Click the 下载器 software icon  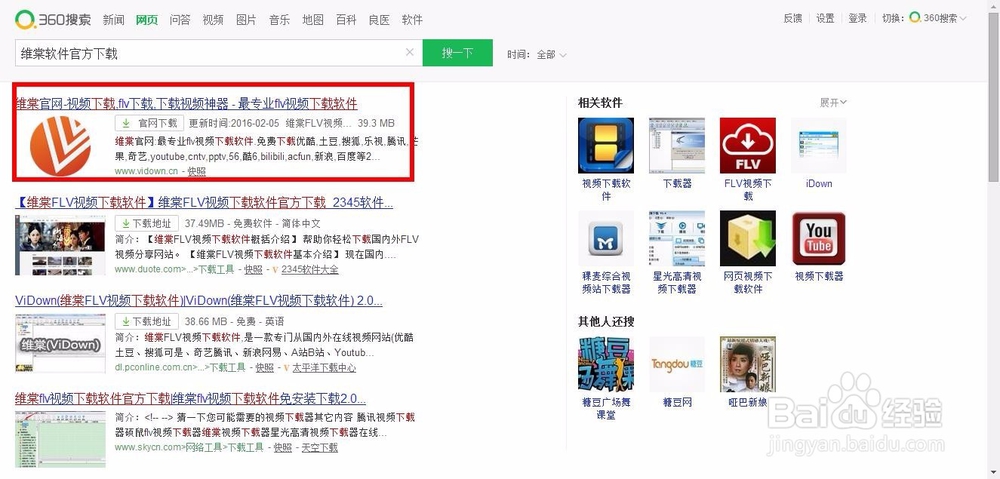(x=677, y=145)
